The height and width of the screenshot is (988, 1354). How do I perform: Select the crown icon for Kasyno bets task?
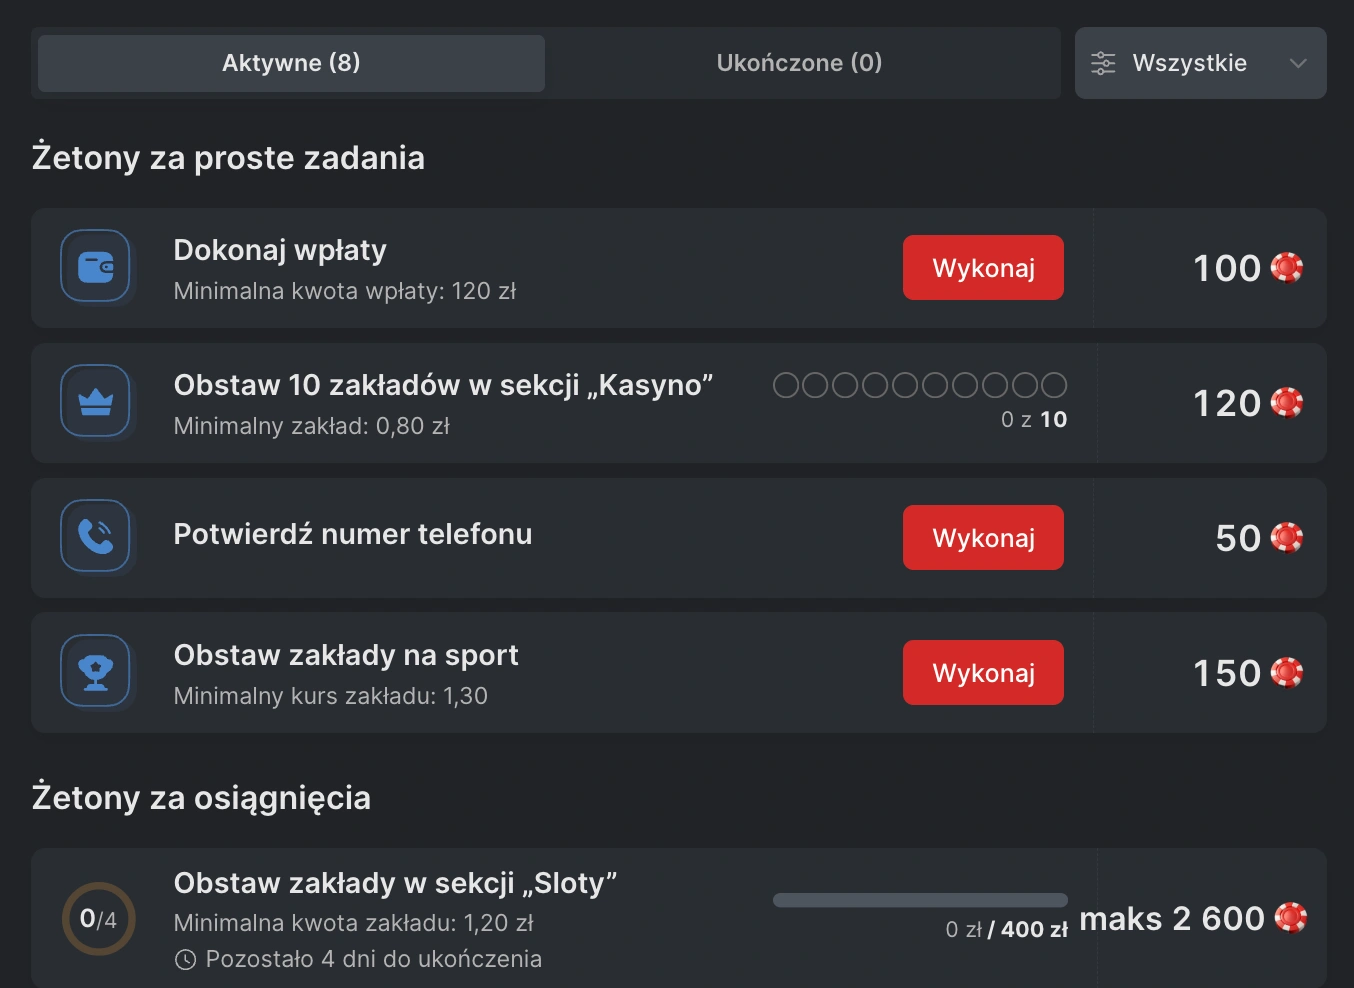[x=96, y=402]
